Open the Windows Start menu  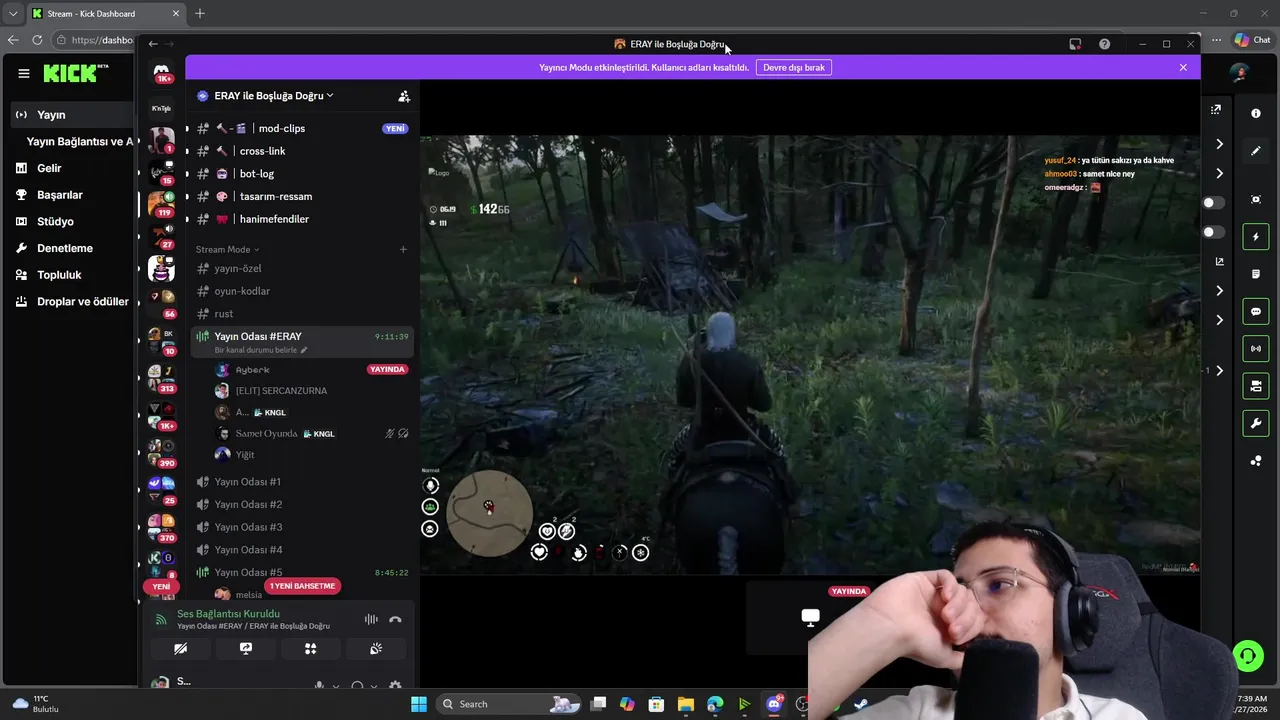coord(418,704)
